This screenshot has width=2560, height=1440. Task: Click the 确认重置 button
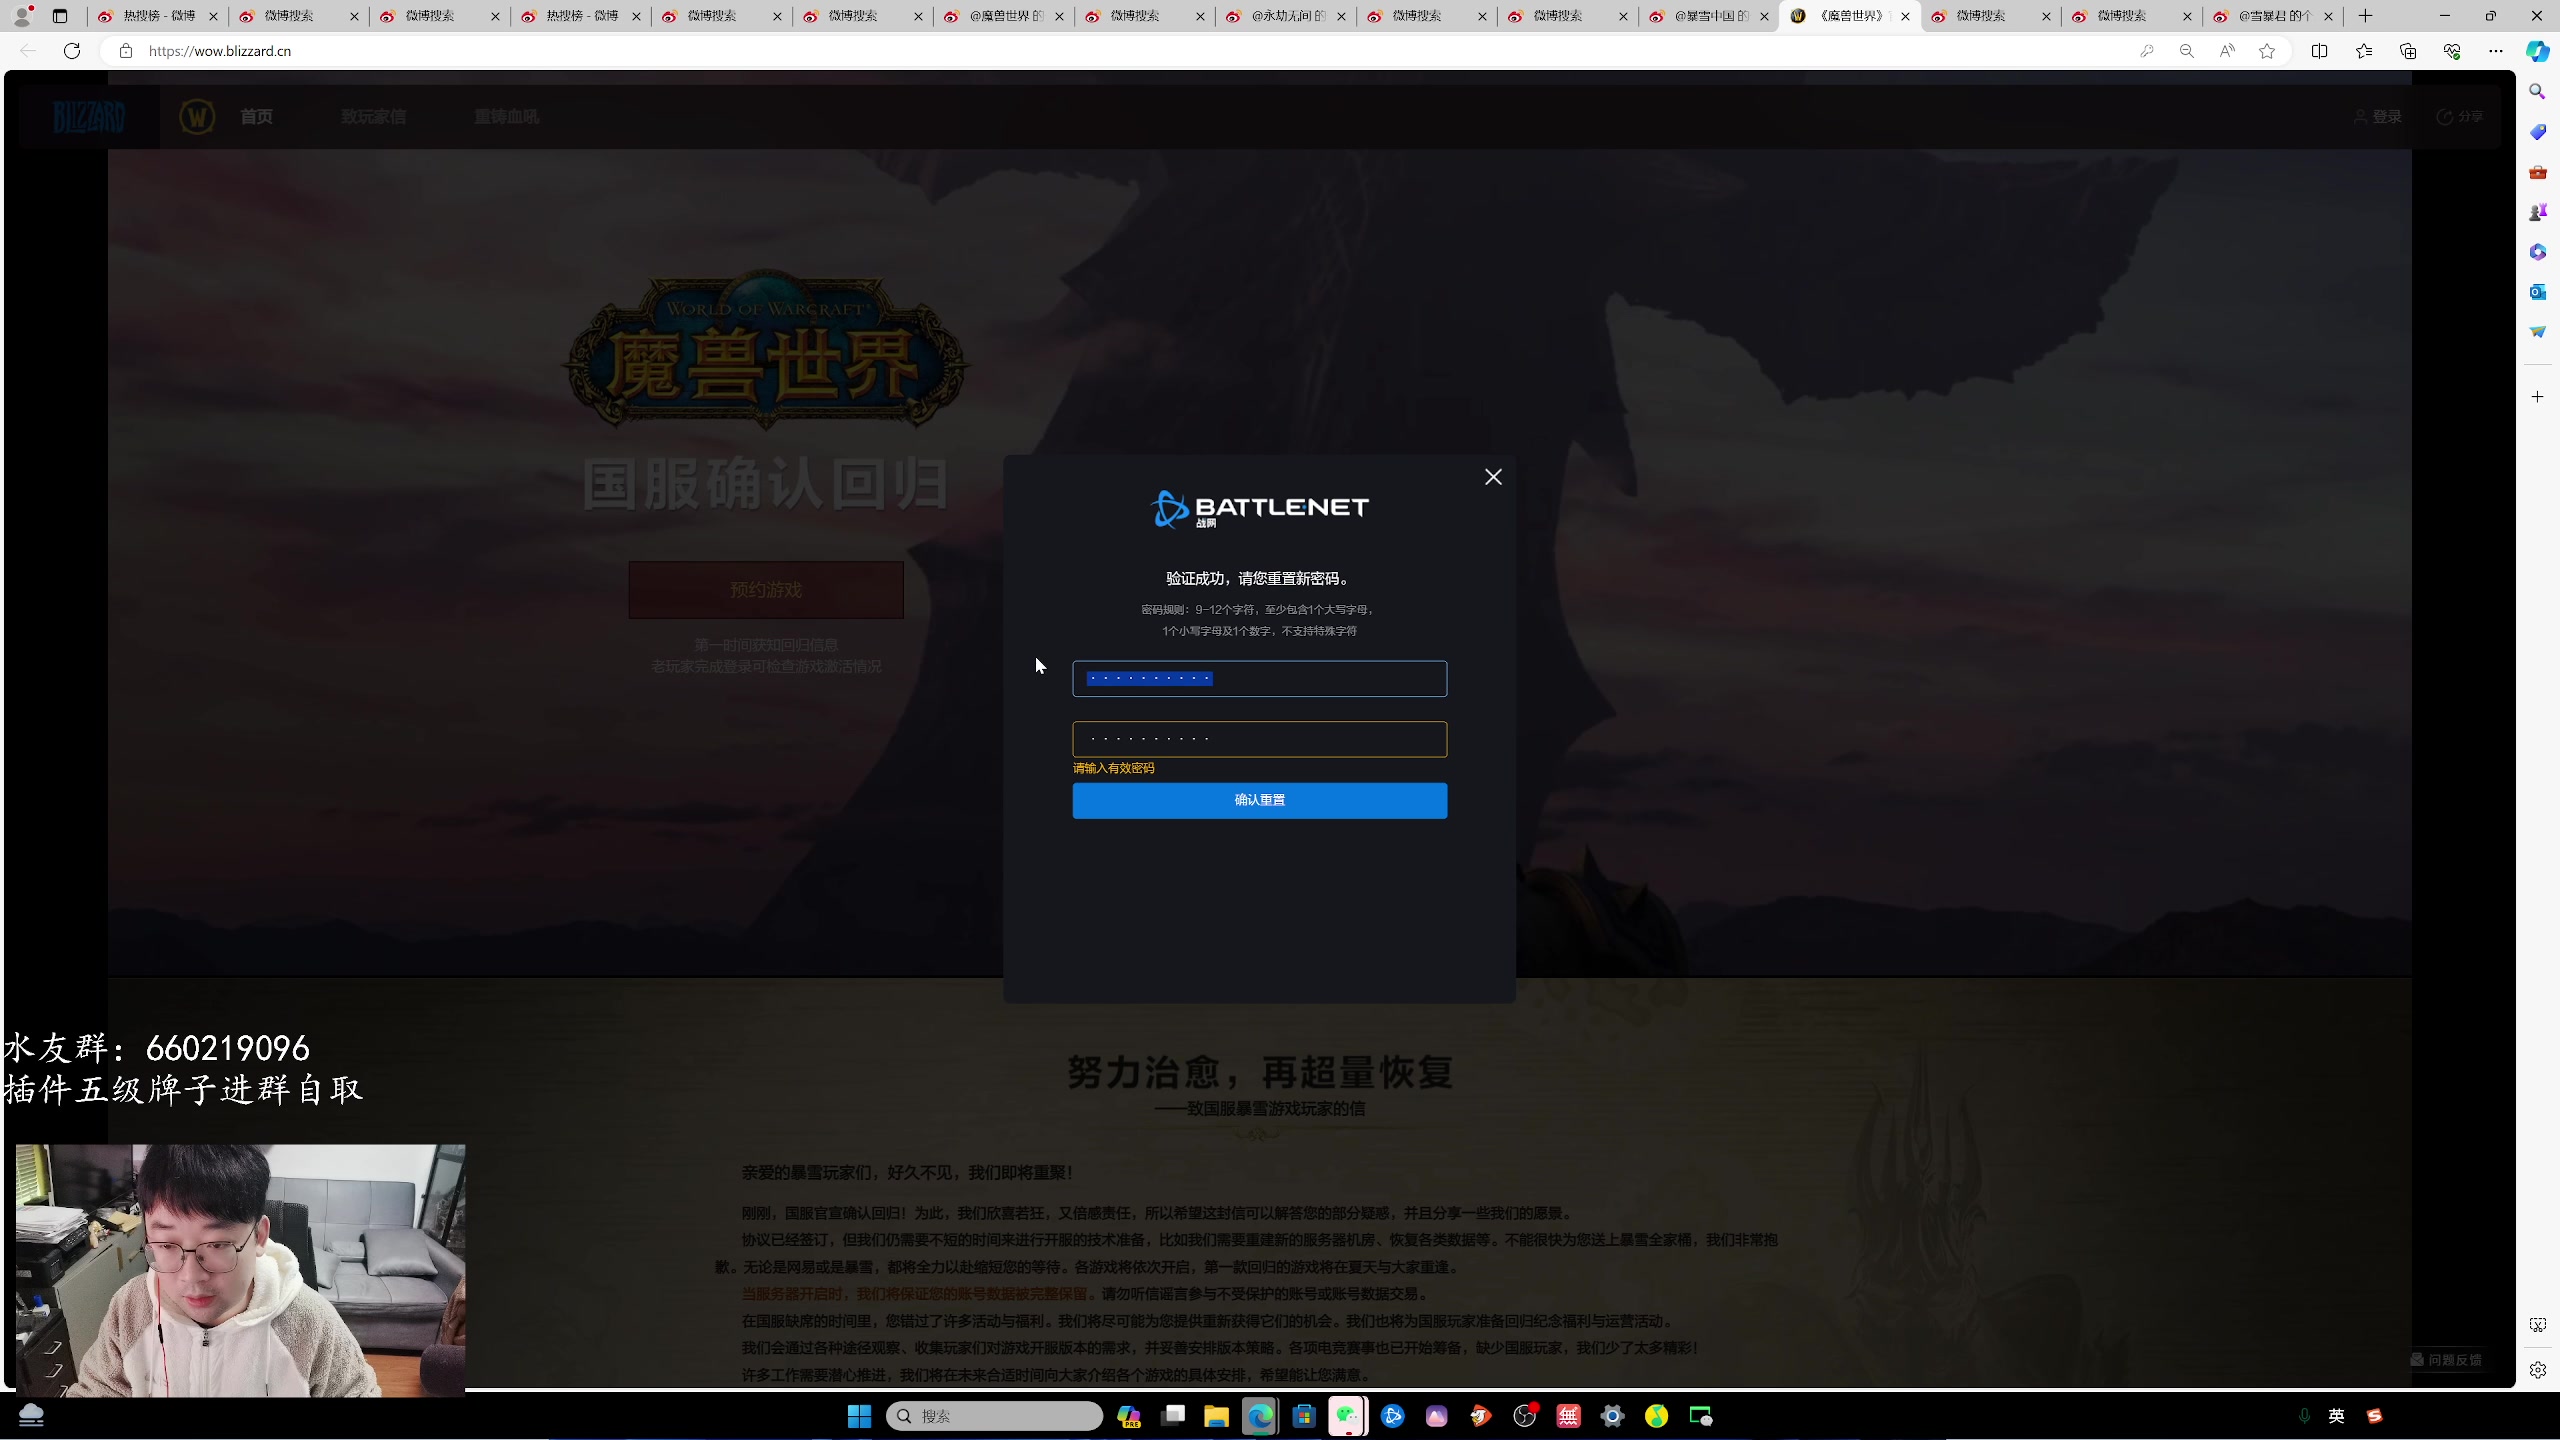(x=1259, y=800)
